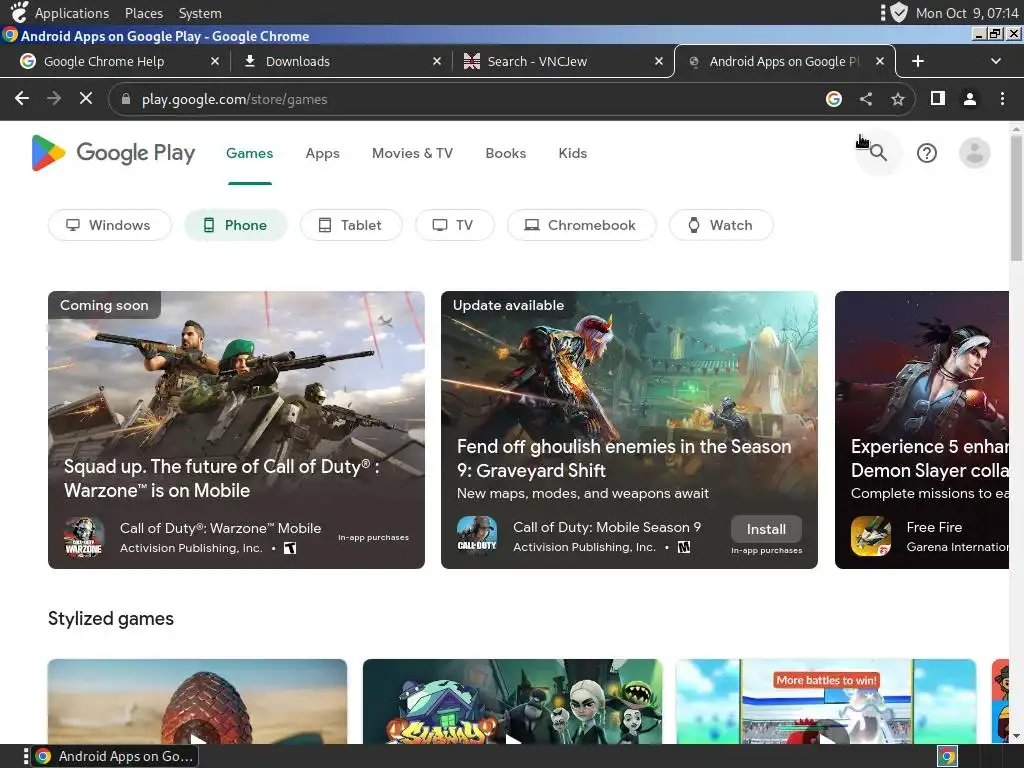
Task: Open Chrome's three-dot menu
Action: (x=1002, y=99)
